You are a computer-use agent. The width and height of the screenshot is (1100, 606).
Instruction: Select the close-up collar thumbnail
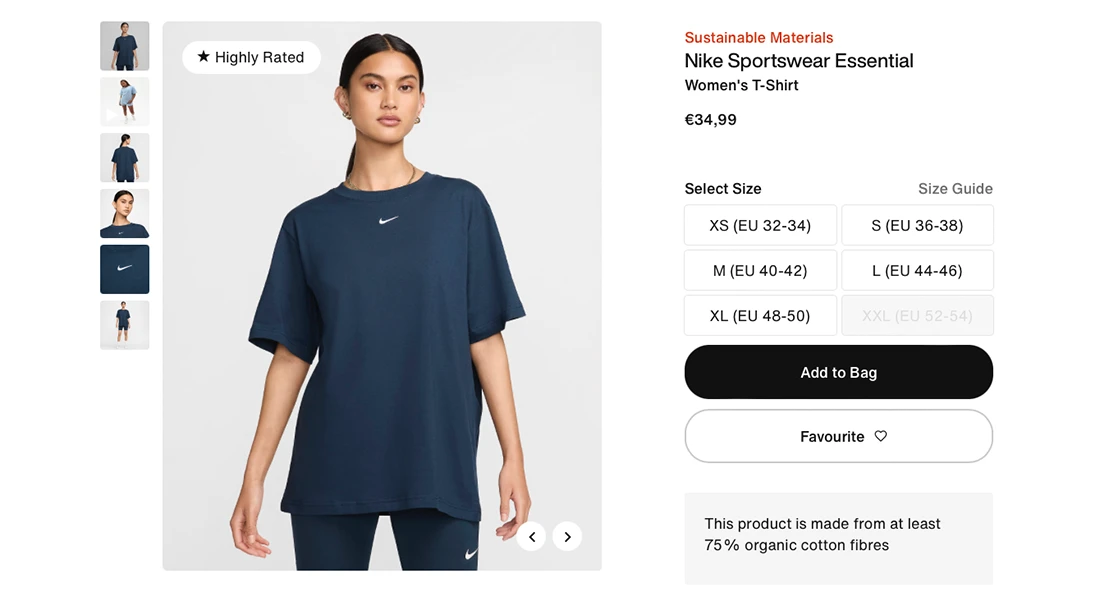(125, 213)
